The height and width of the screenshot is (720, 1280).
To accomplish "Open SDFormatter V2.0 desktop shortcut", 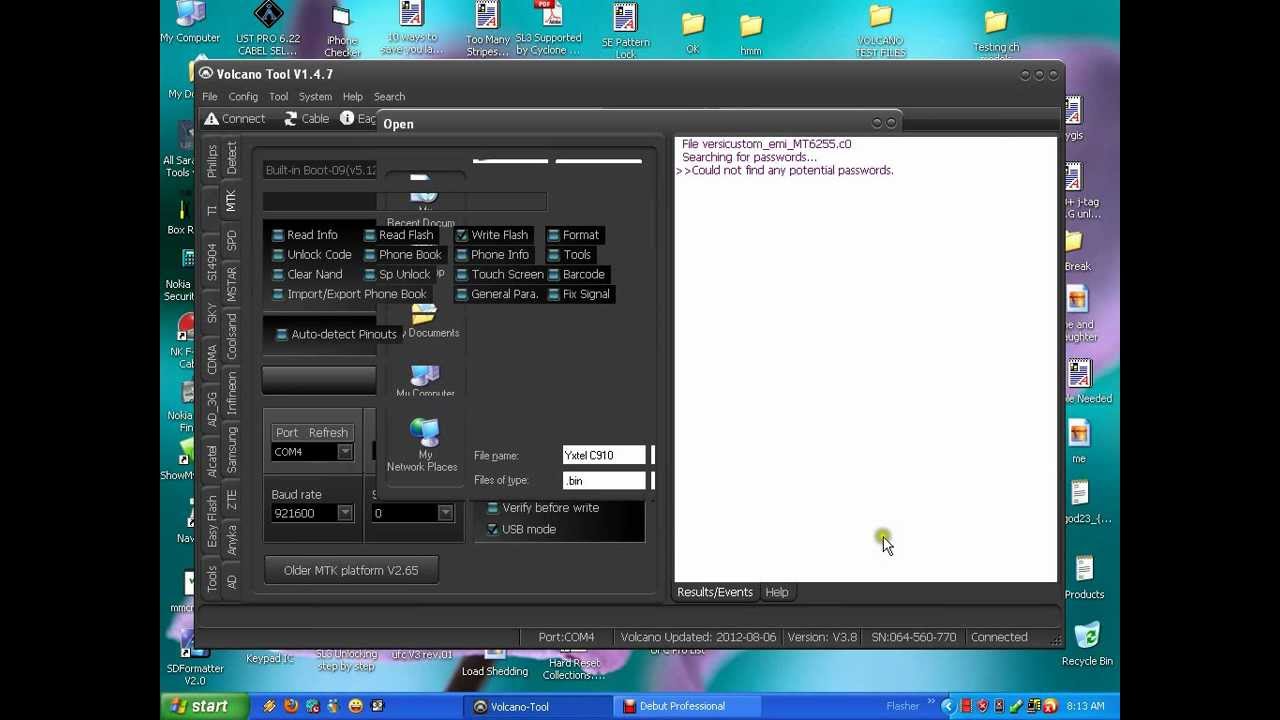I will 195,658.
